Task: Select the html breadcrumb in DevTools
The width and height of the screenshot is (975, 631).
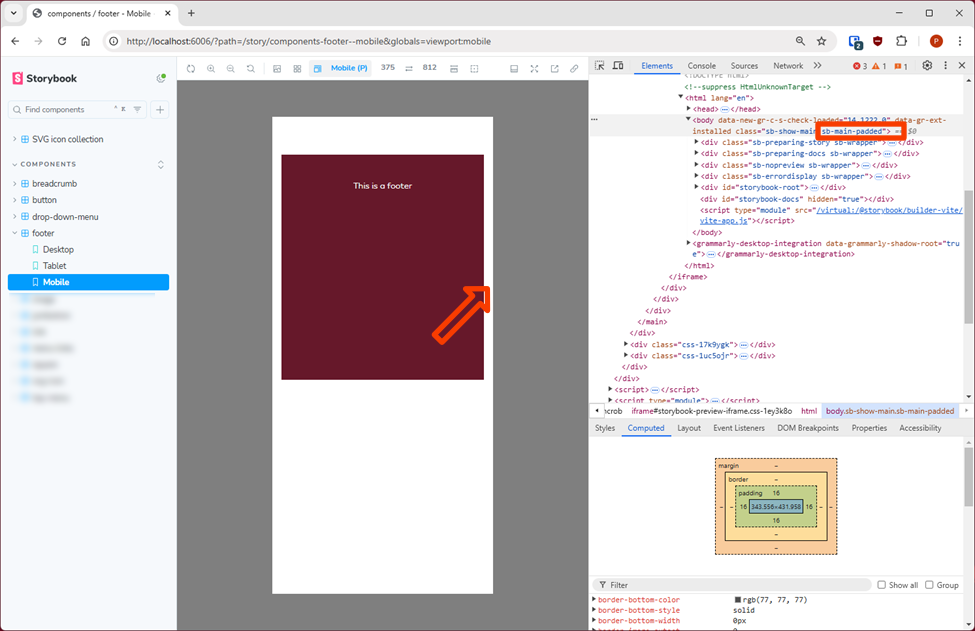Action: (808, 411)
